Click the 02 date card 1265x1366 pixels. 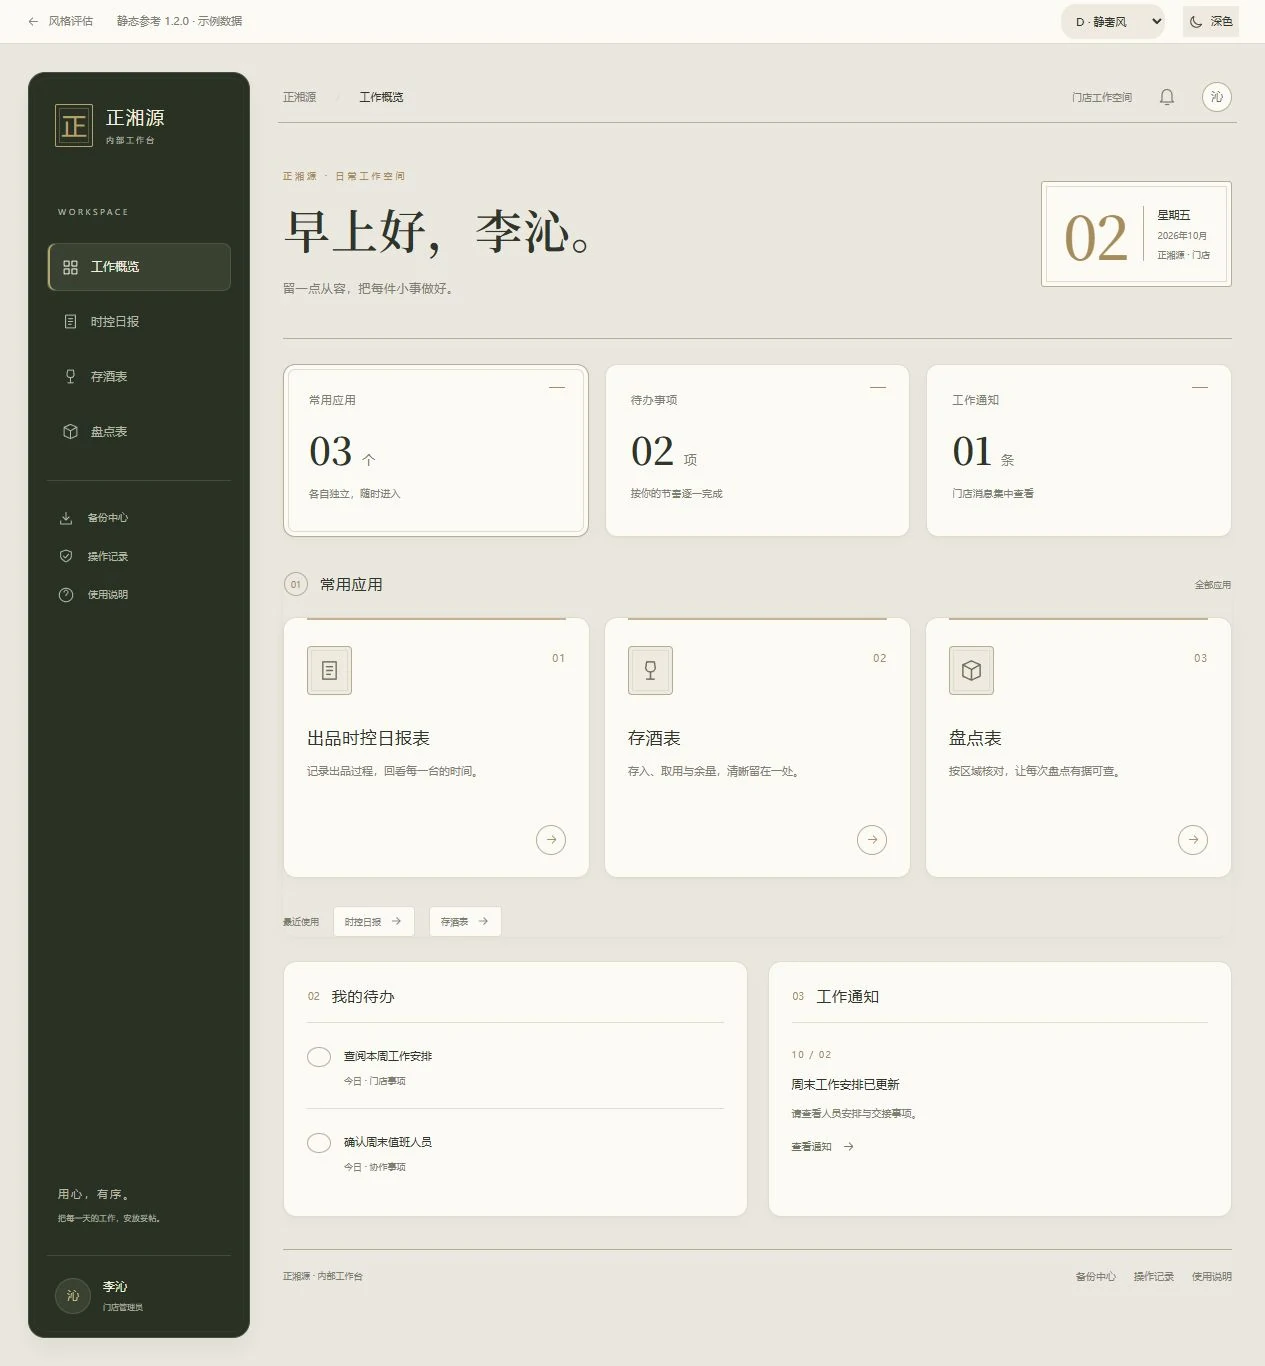[x=1136, y=234]
